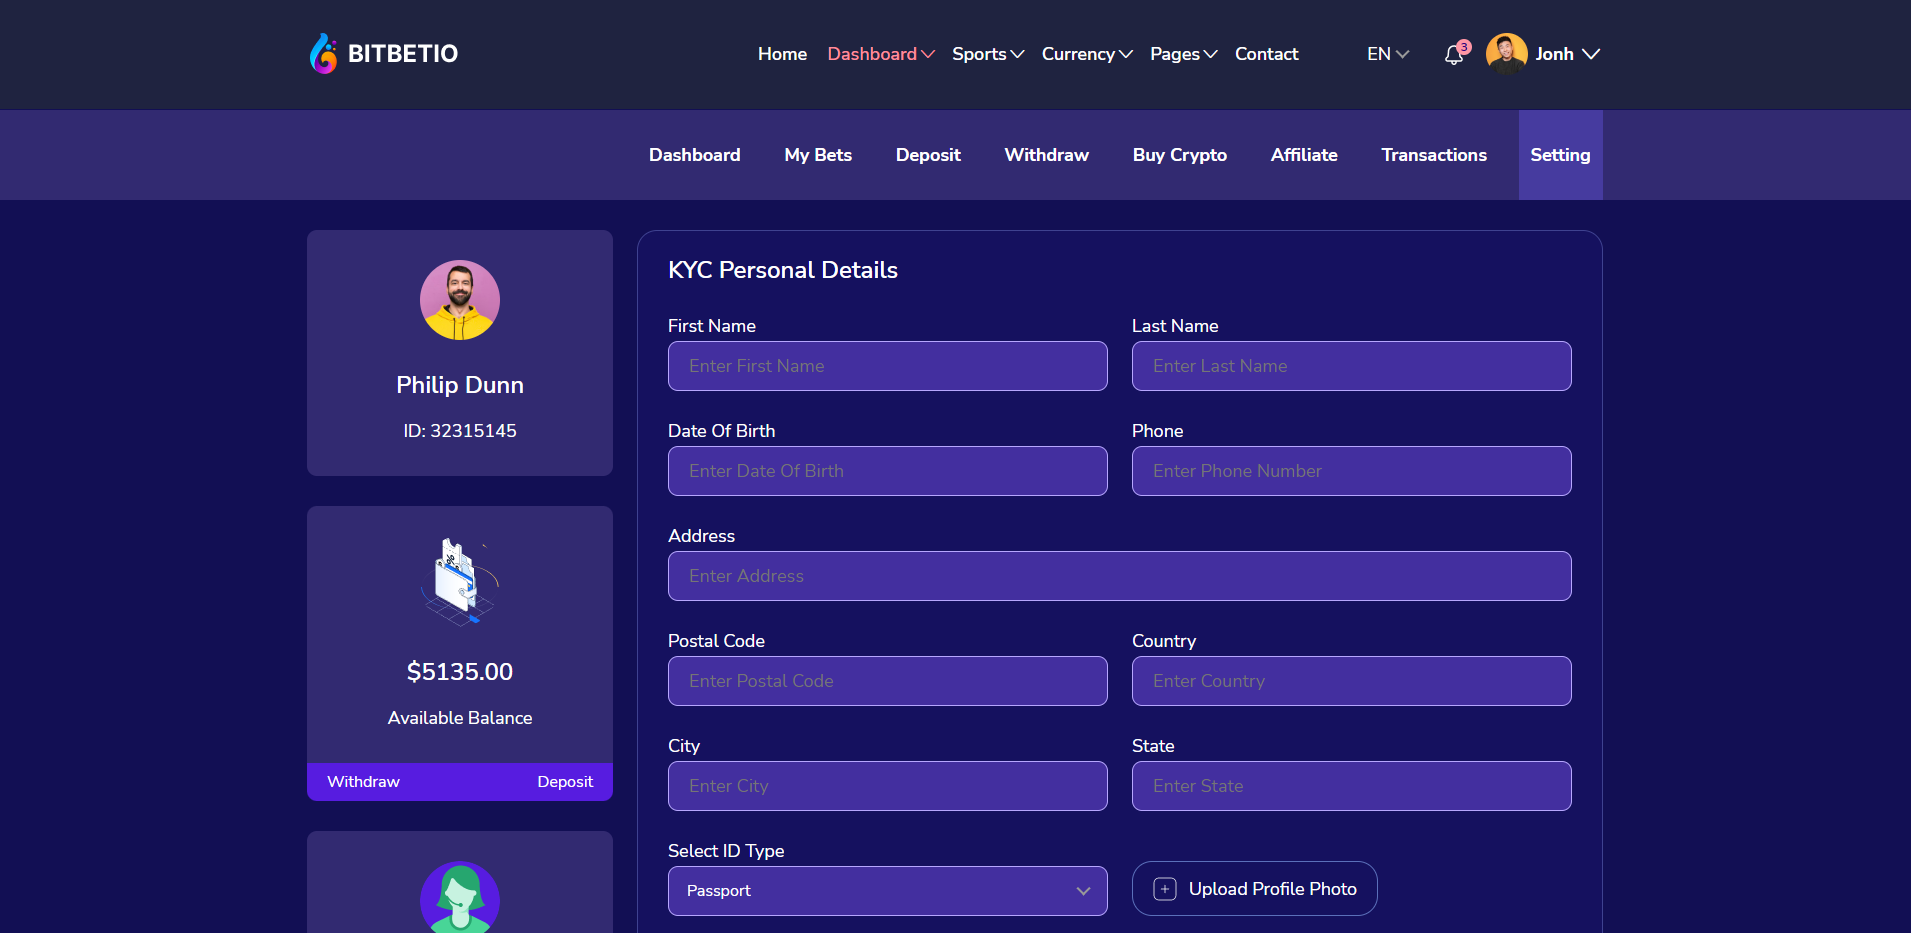Click the BITBETIO logo
The image size is (1911, 933).
coord(384,54)
